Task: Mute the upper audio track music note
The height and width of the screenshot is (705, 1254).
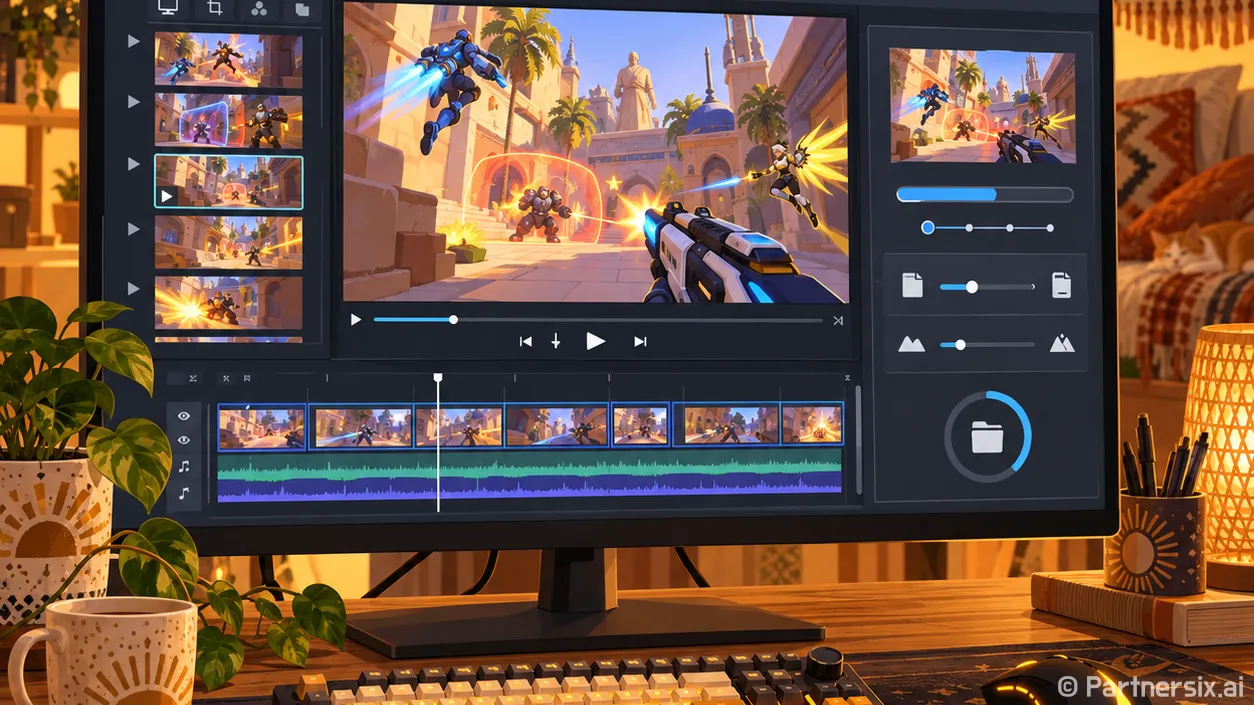Action: coord(184,466)
